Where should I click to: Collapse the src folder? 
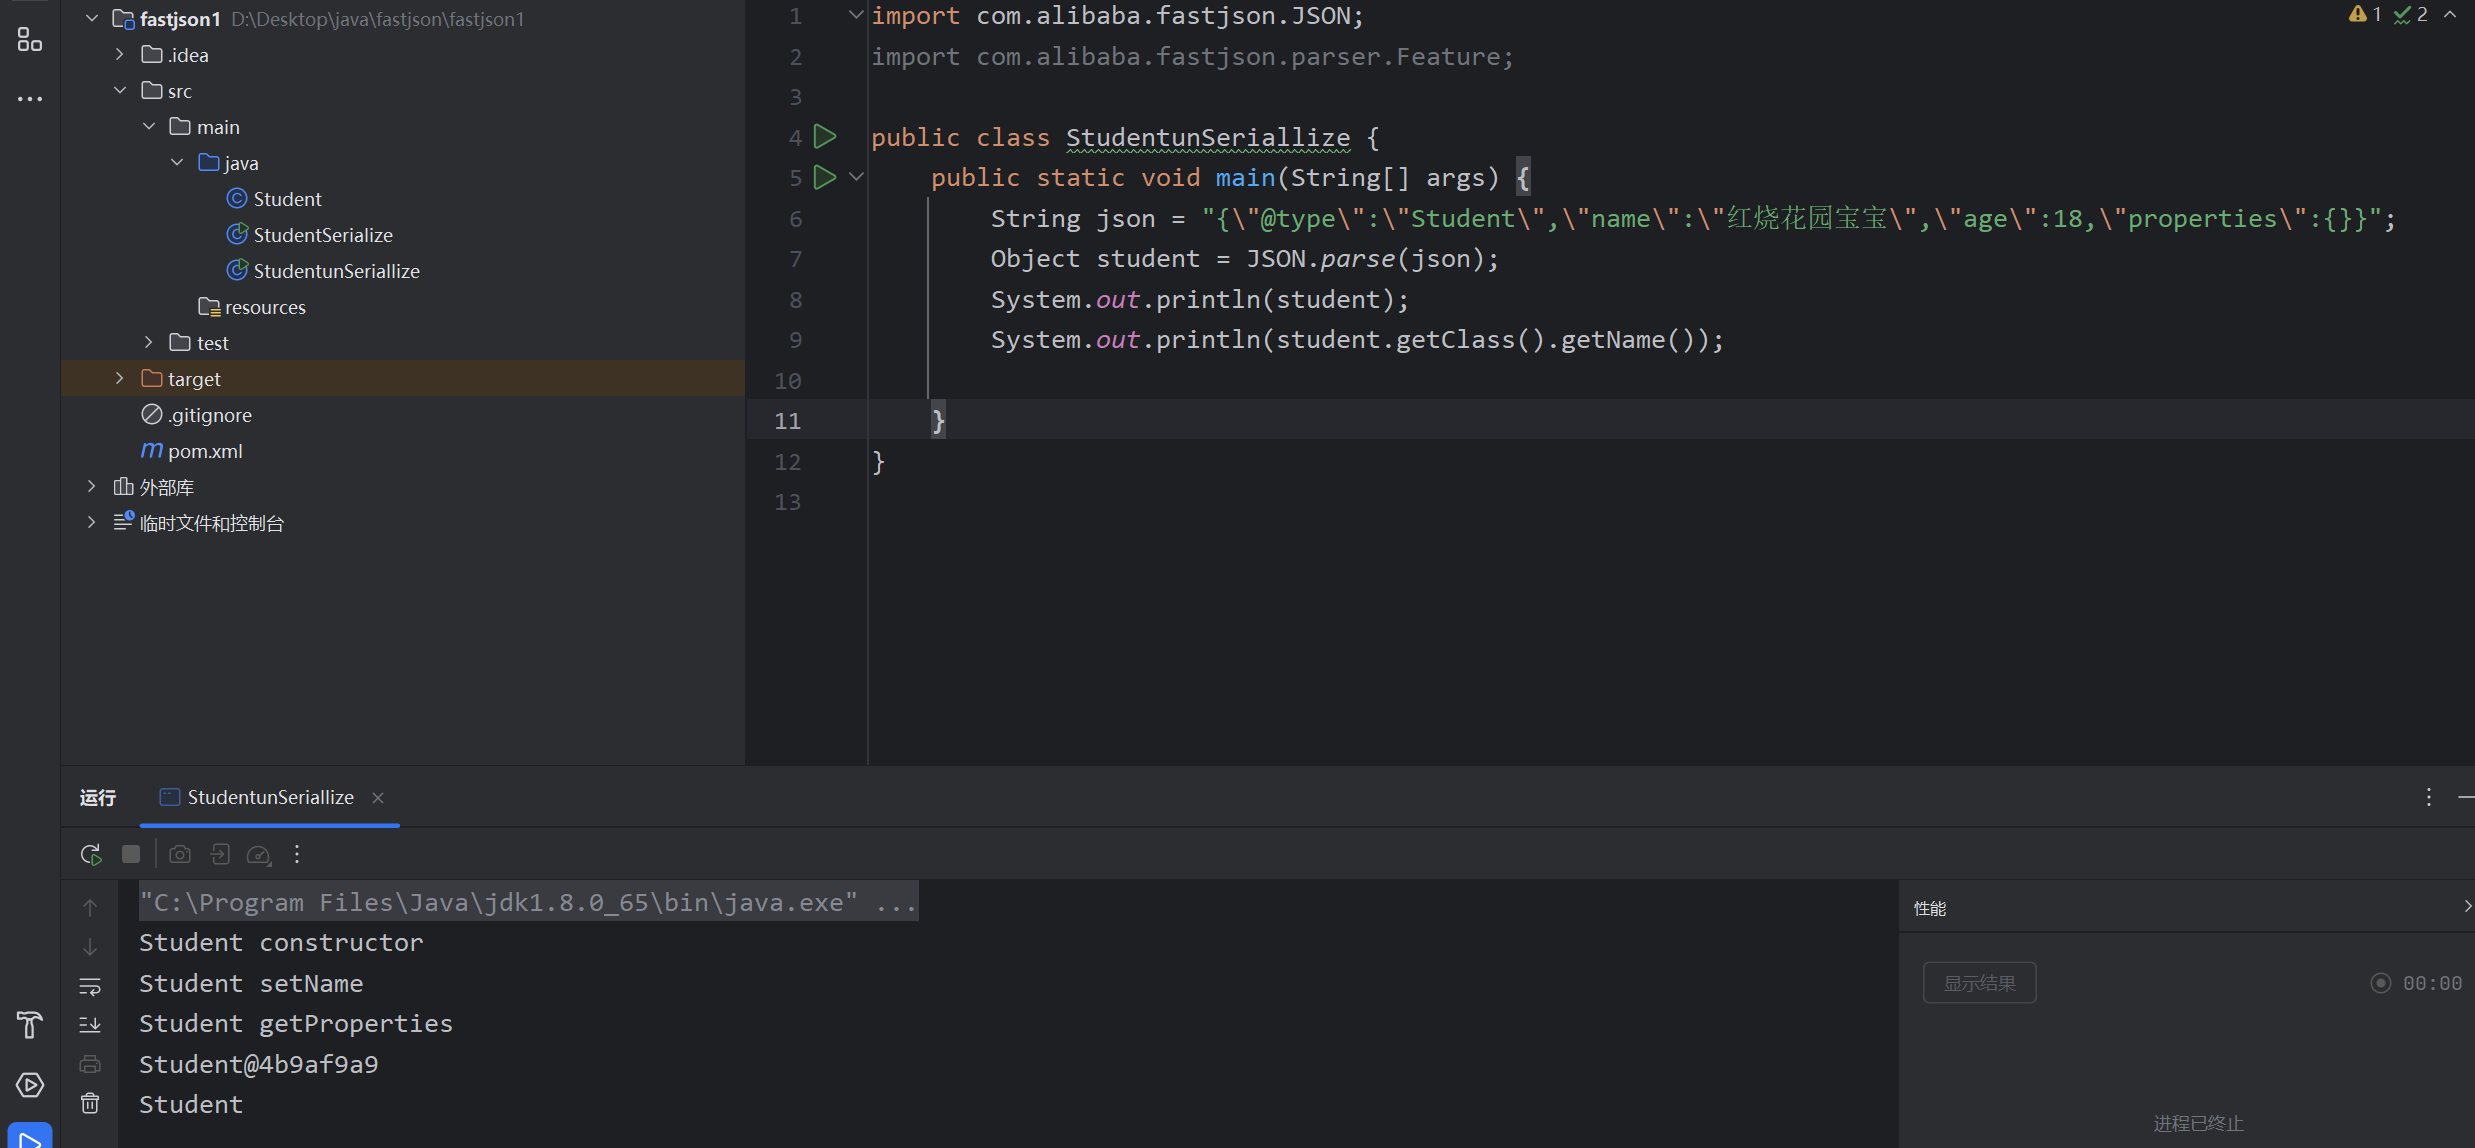(120, 90)
